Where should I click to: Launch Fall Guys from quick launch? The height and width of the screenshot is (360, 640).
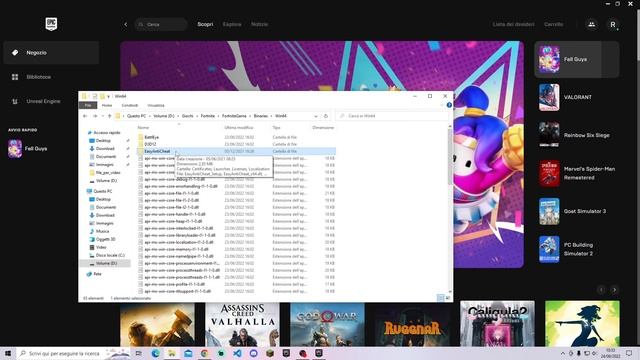coord(28,149)
